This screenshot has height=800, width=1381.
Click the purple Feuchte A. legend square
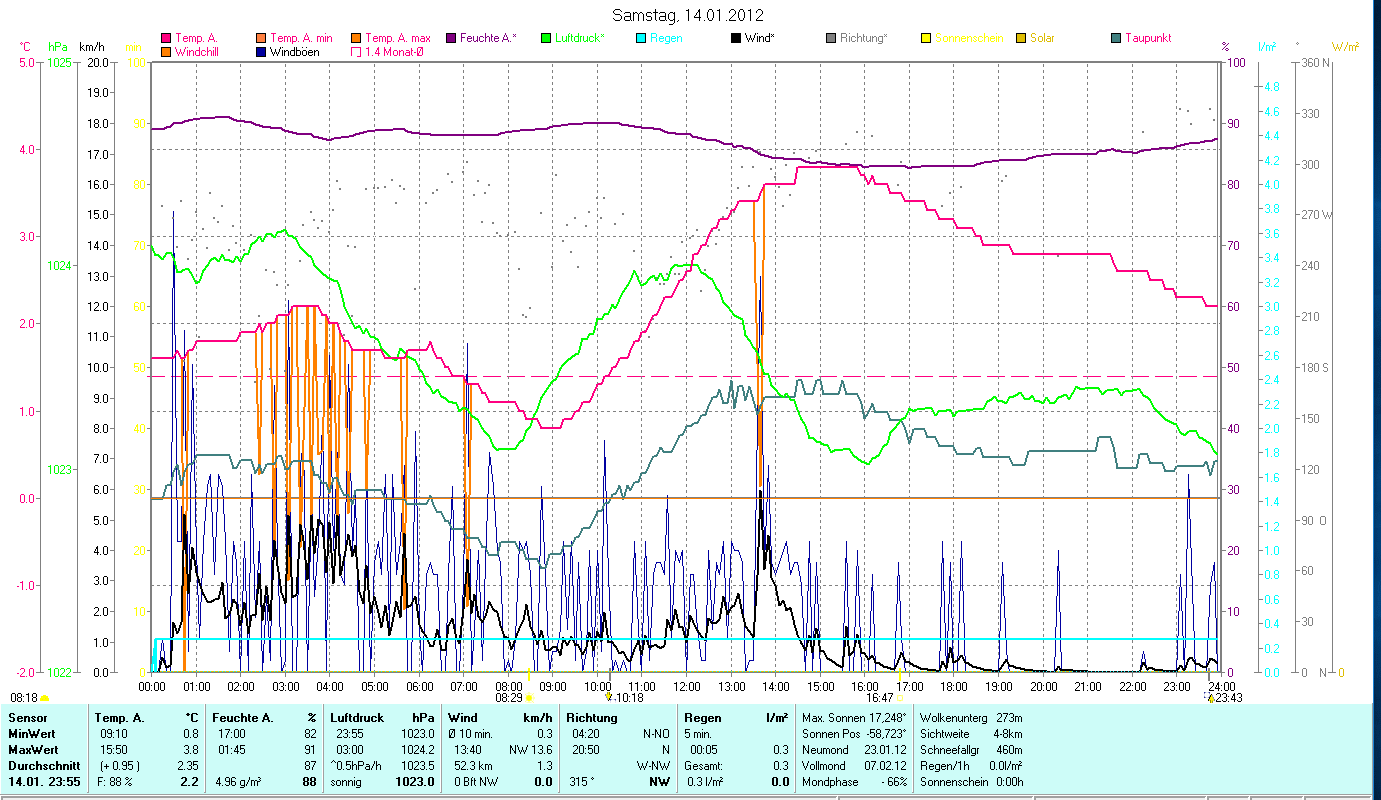(452, 38)
